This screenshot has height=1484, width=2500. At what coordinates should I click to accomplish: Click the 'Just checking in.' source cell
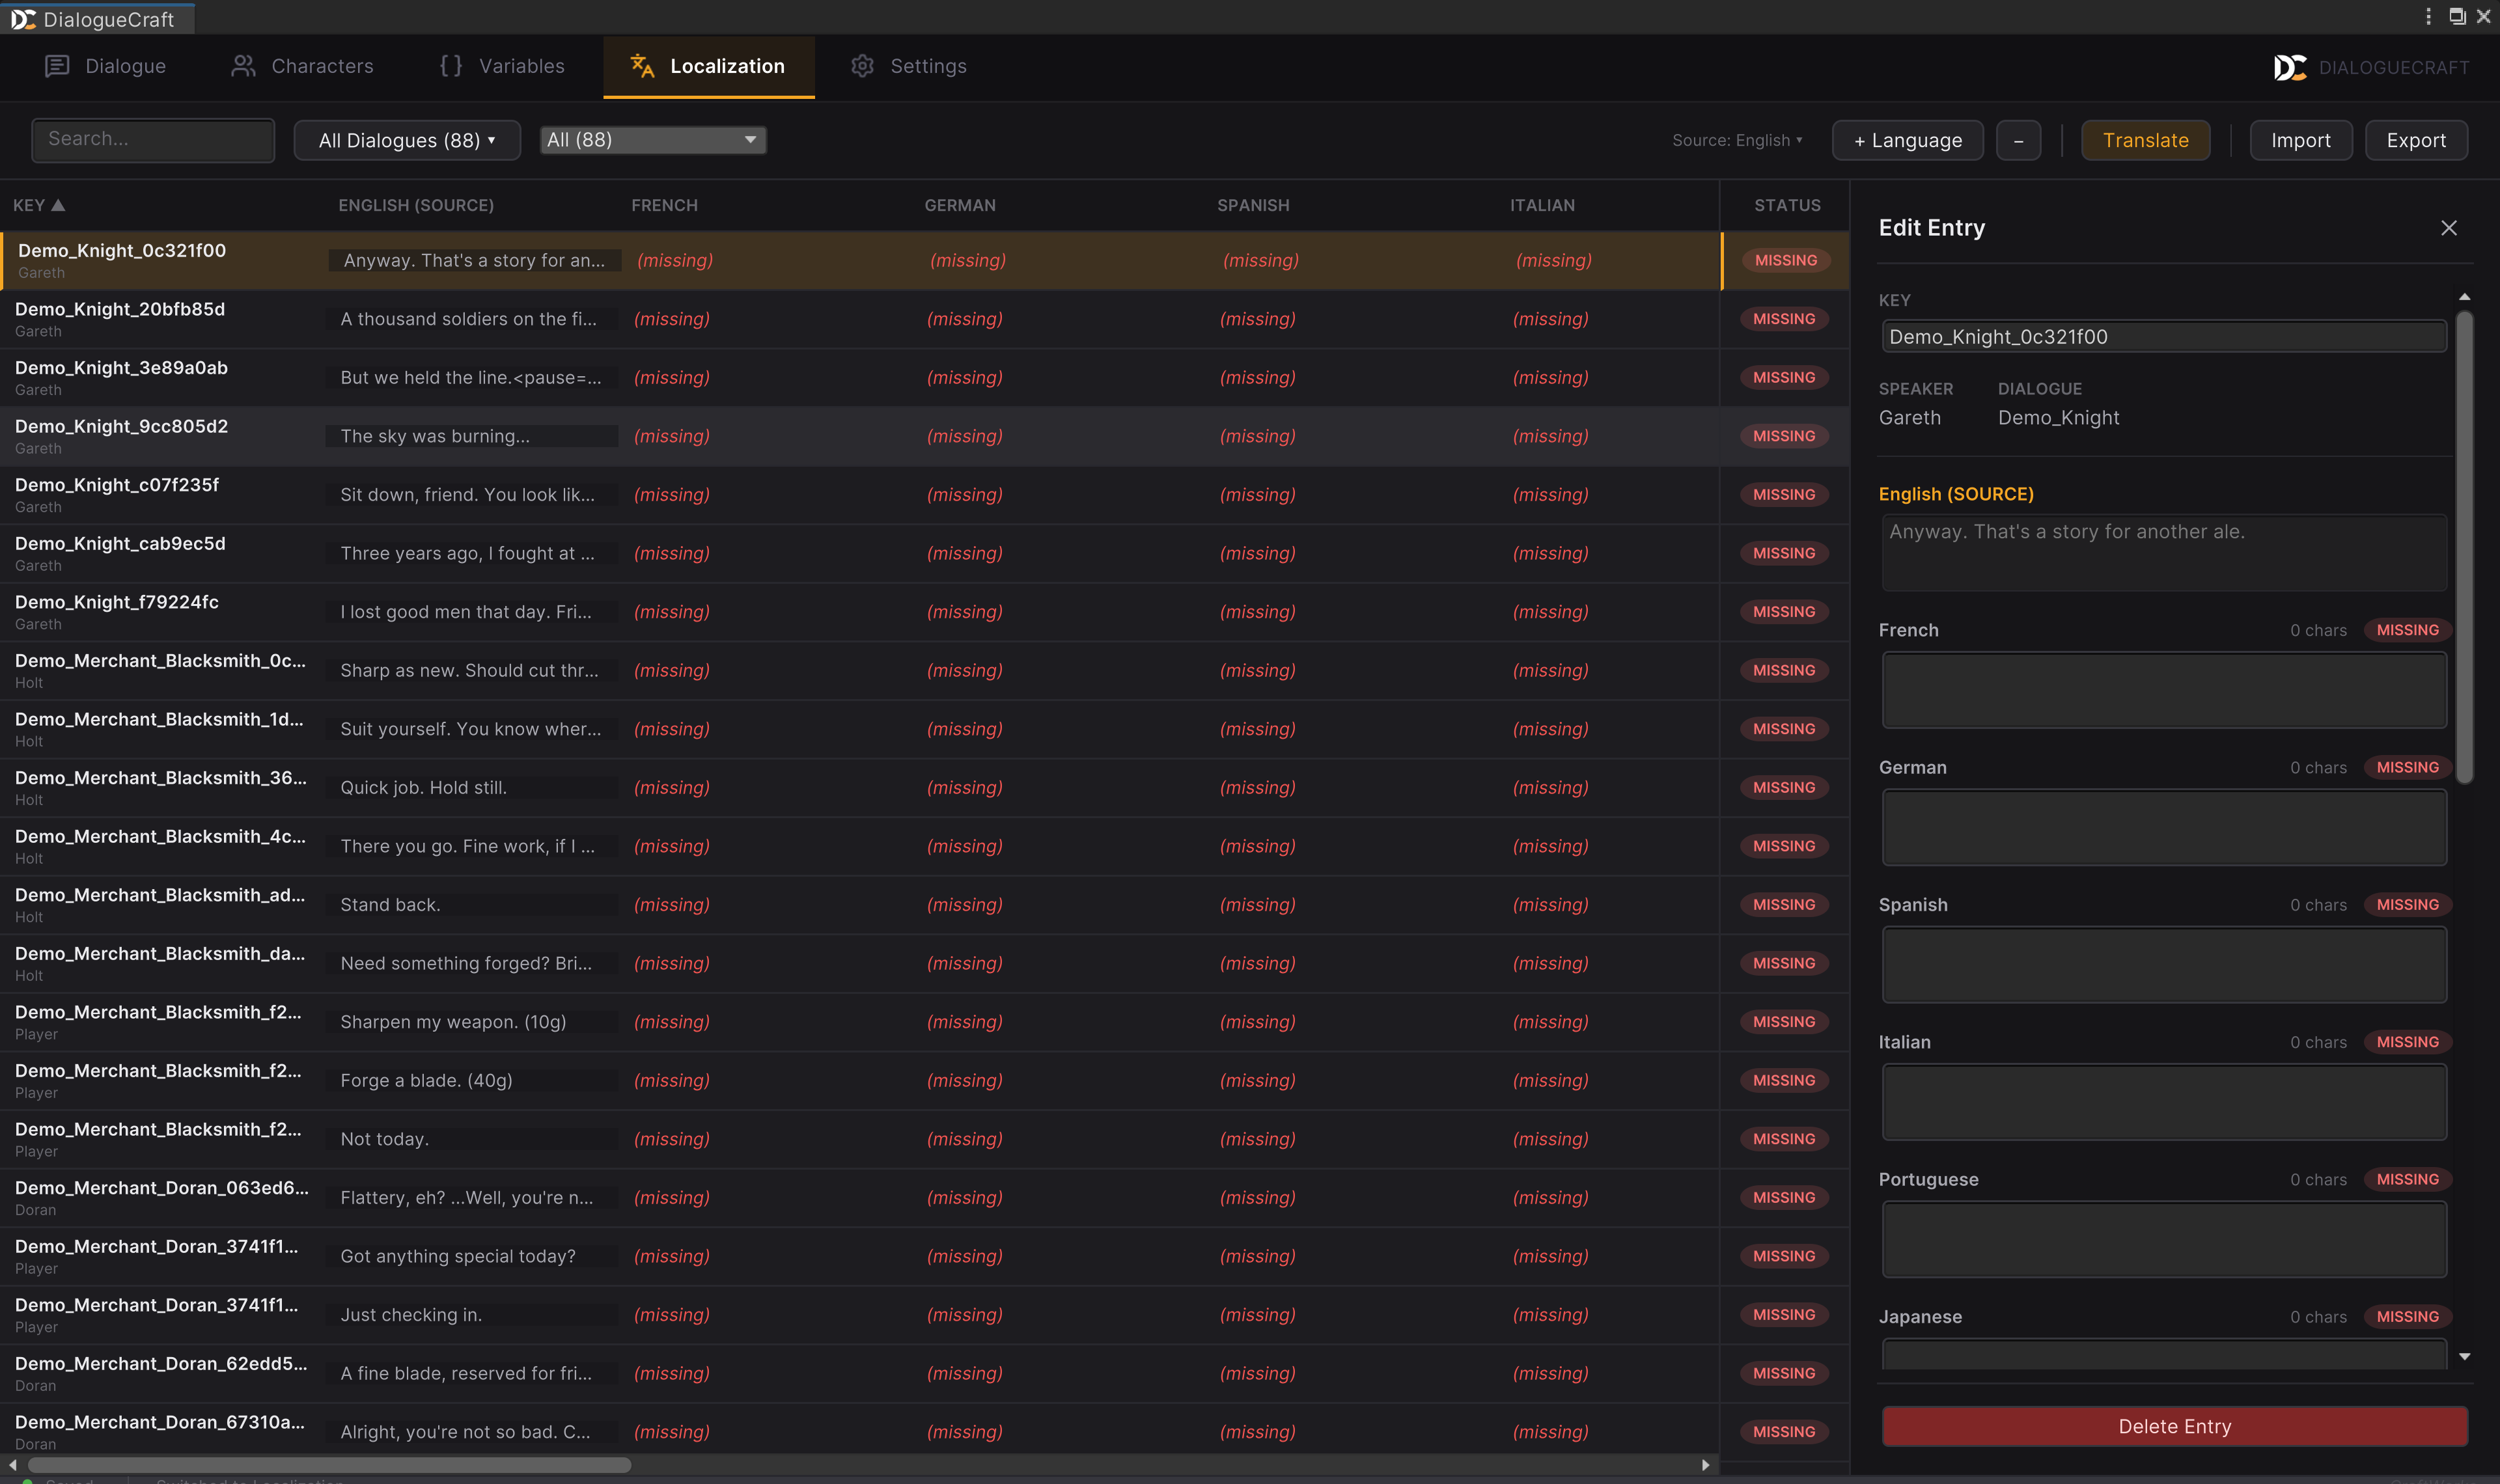[x=471, y=1315]
